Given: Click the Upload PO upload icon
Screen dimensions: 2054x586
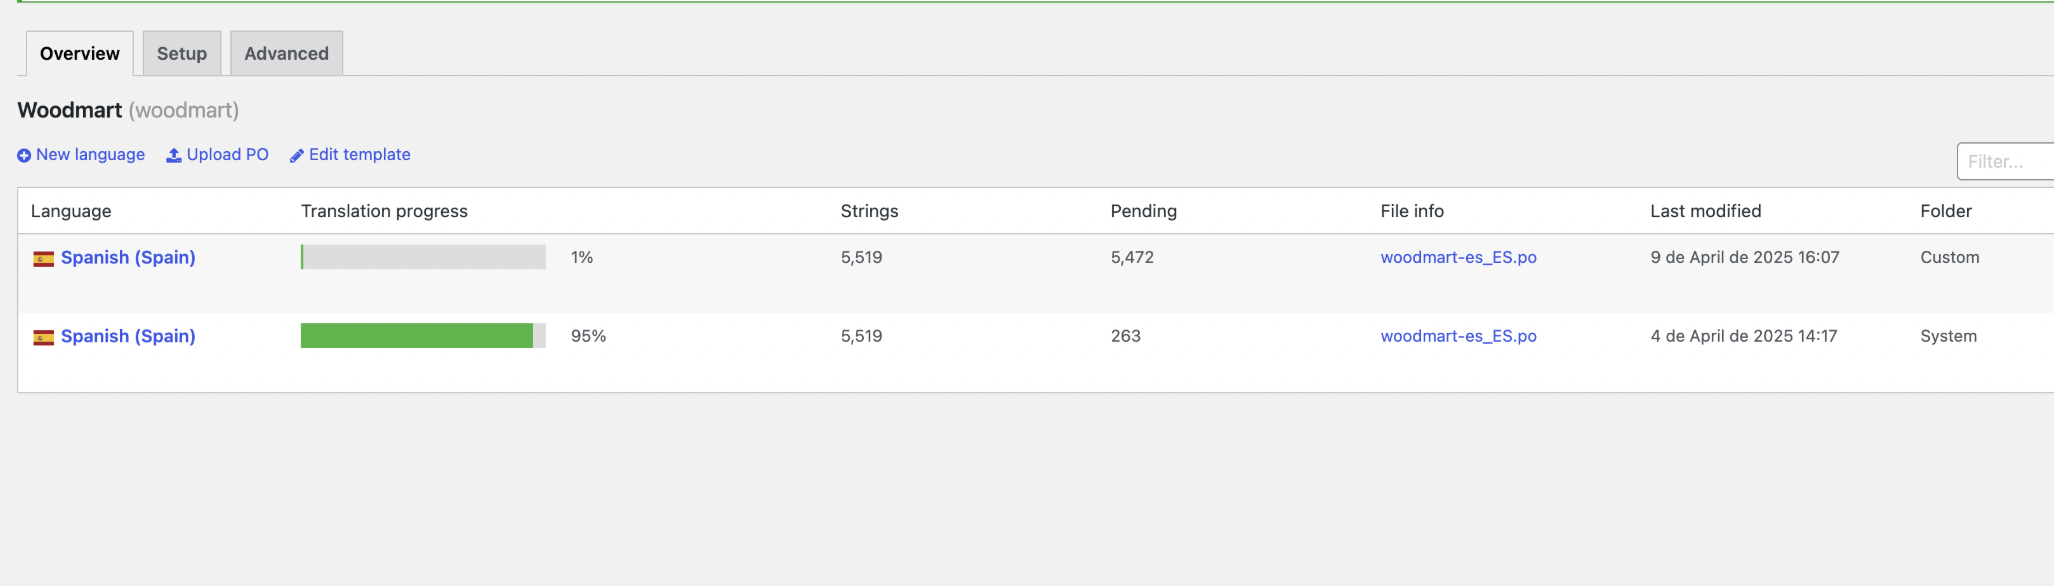Looking at the screenshot, I should point(173,155).
